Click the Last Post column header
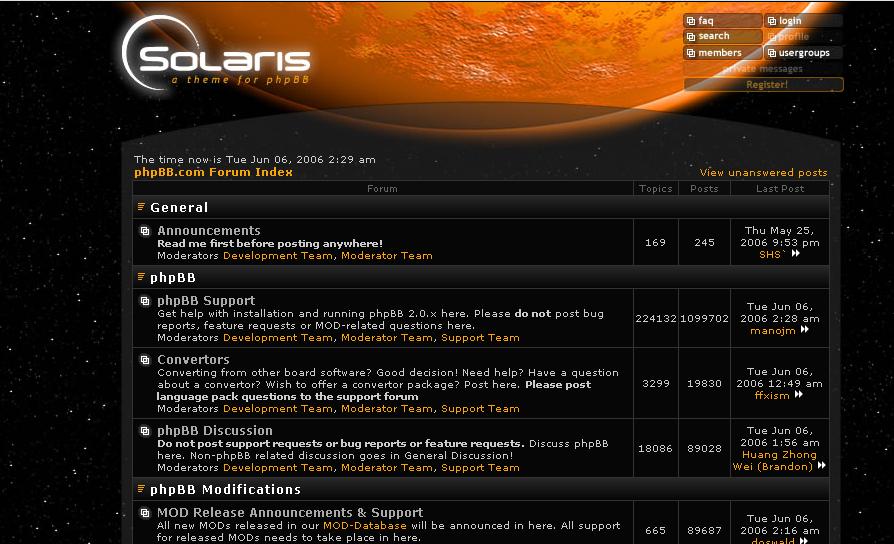 tap(780, 189)
